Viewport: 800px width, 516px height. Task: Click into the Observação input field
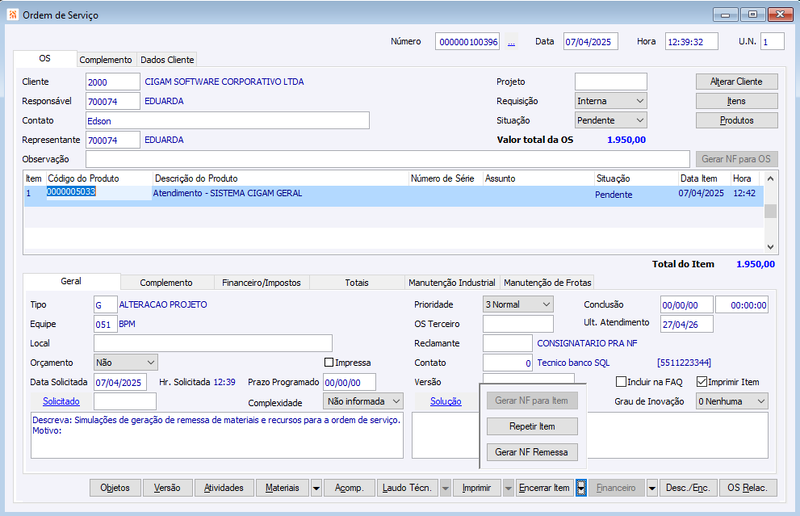388,159
